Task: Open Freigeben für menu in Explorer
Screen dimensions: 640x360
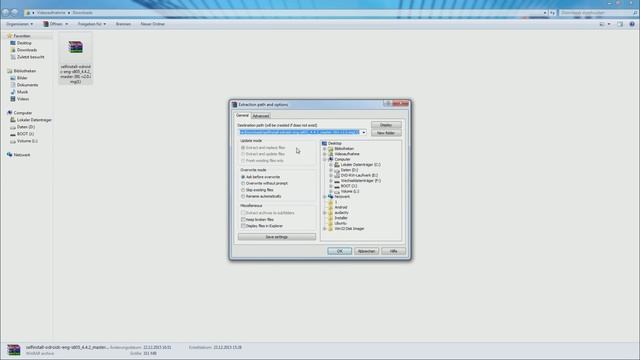Action: coord(92,24)
